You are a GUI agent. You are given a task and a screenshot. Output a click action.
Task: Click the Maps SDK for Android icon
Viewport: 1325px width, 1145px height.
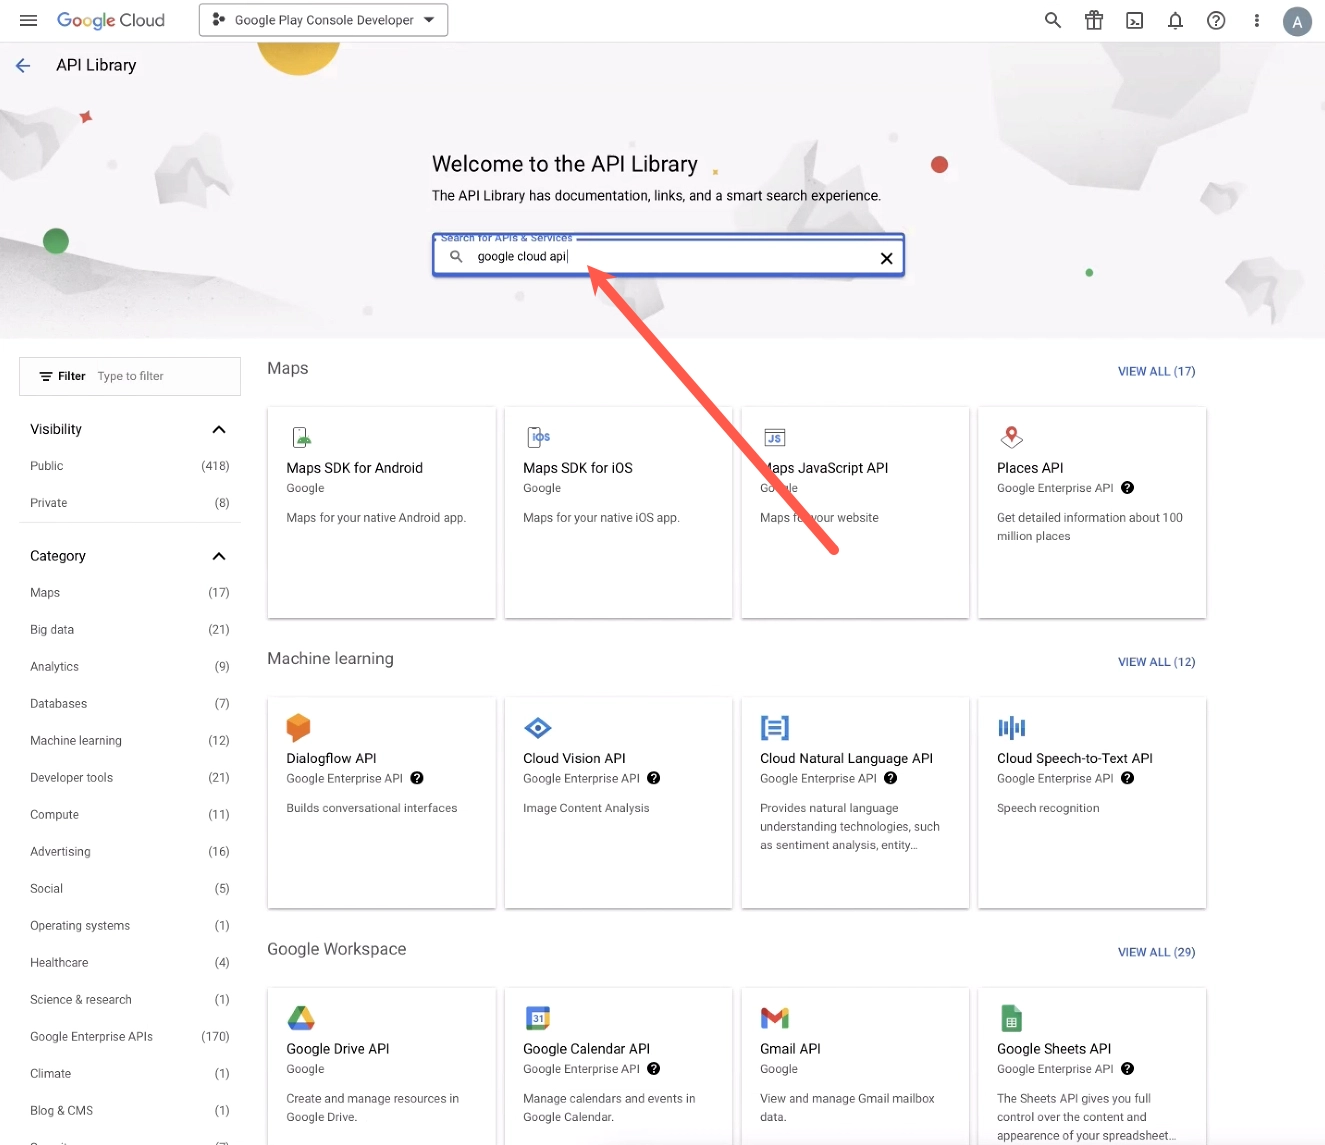click(x=302, y=437)
